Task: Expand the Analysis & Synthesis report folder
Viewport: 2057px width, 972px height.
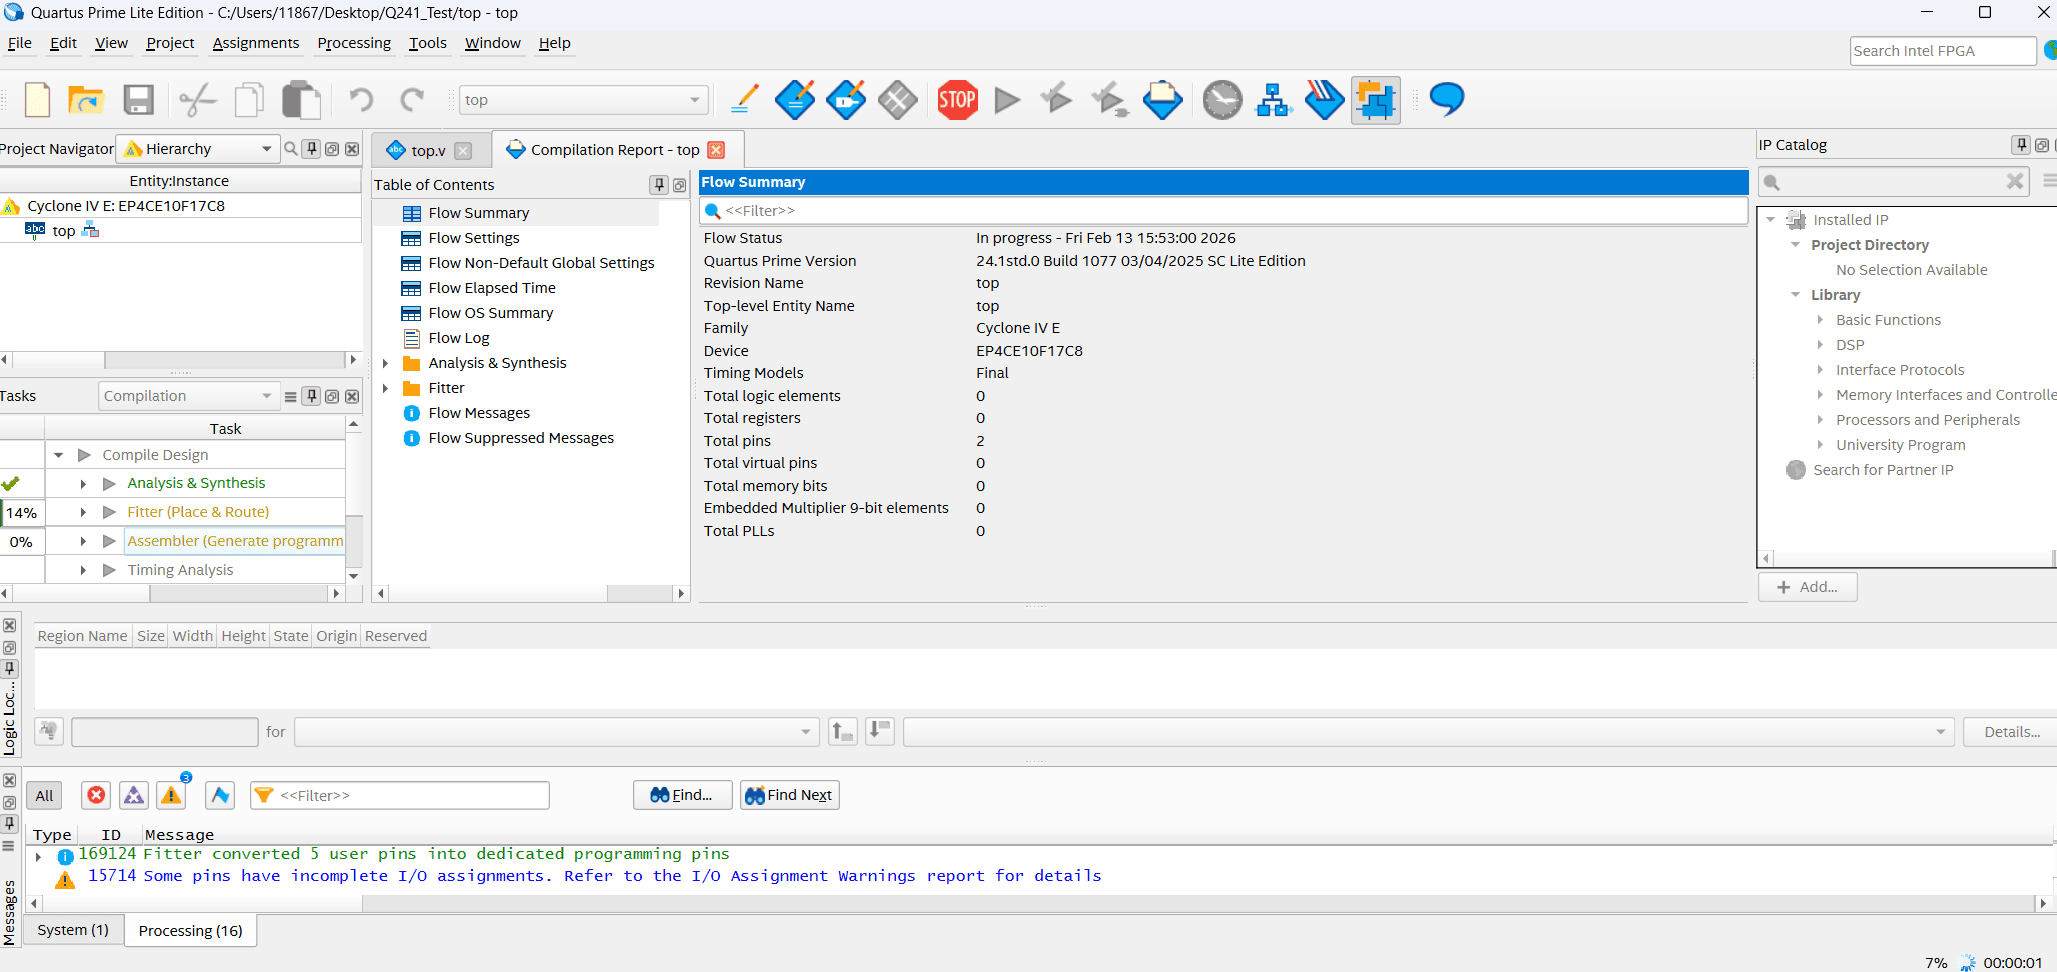Action: point(385,363)
